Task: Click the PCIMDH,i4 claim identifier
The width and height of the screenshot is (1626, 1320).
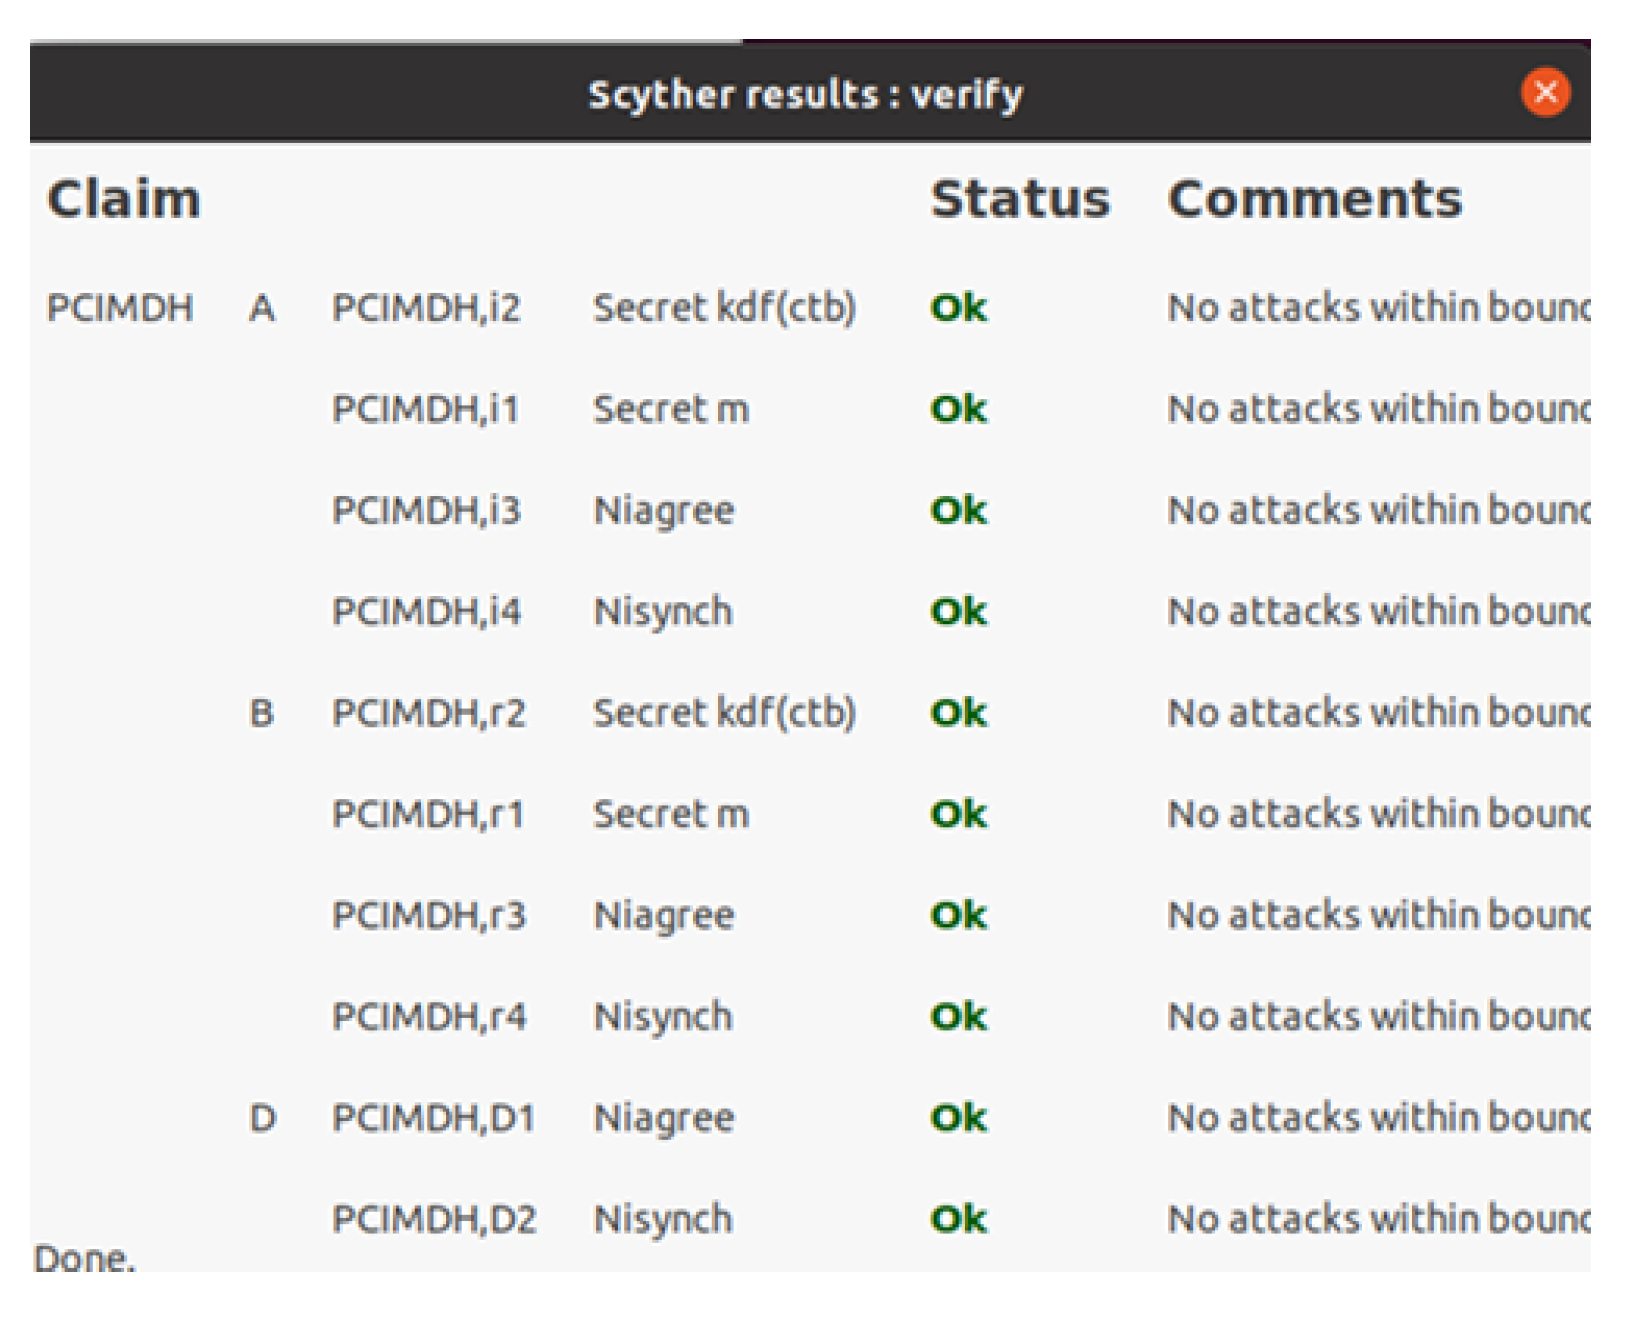Action: [426, 611]
